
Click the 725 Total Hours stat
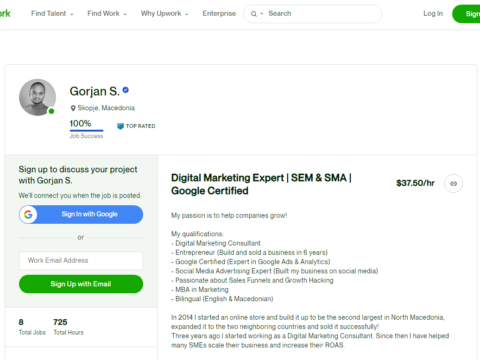[69, 327]
